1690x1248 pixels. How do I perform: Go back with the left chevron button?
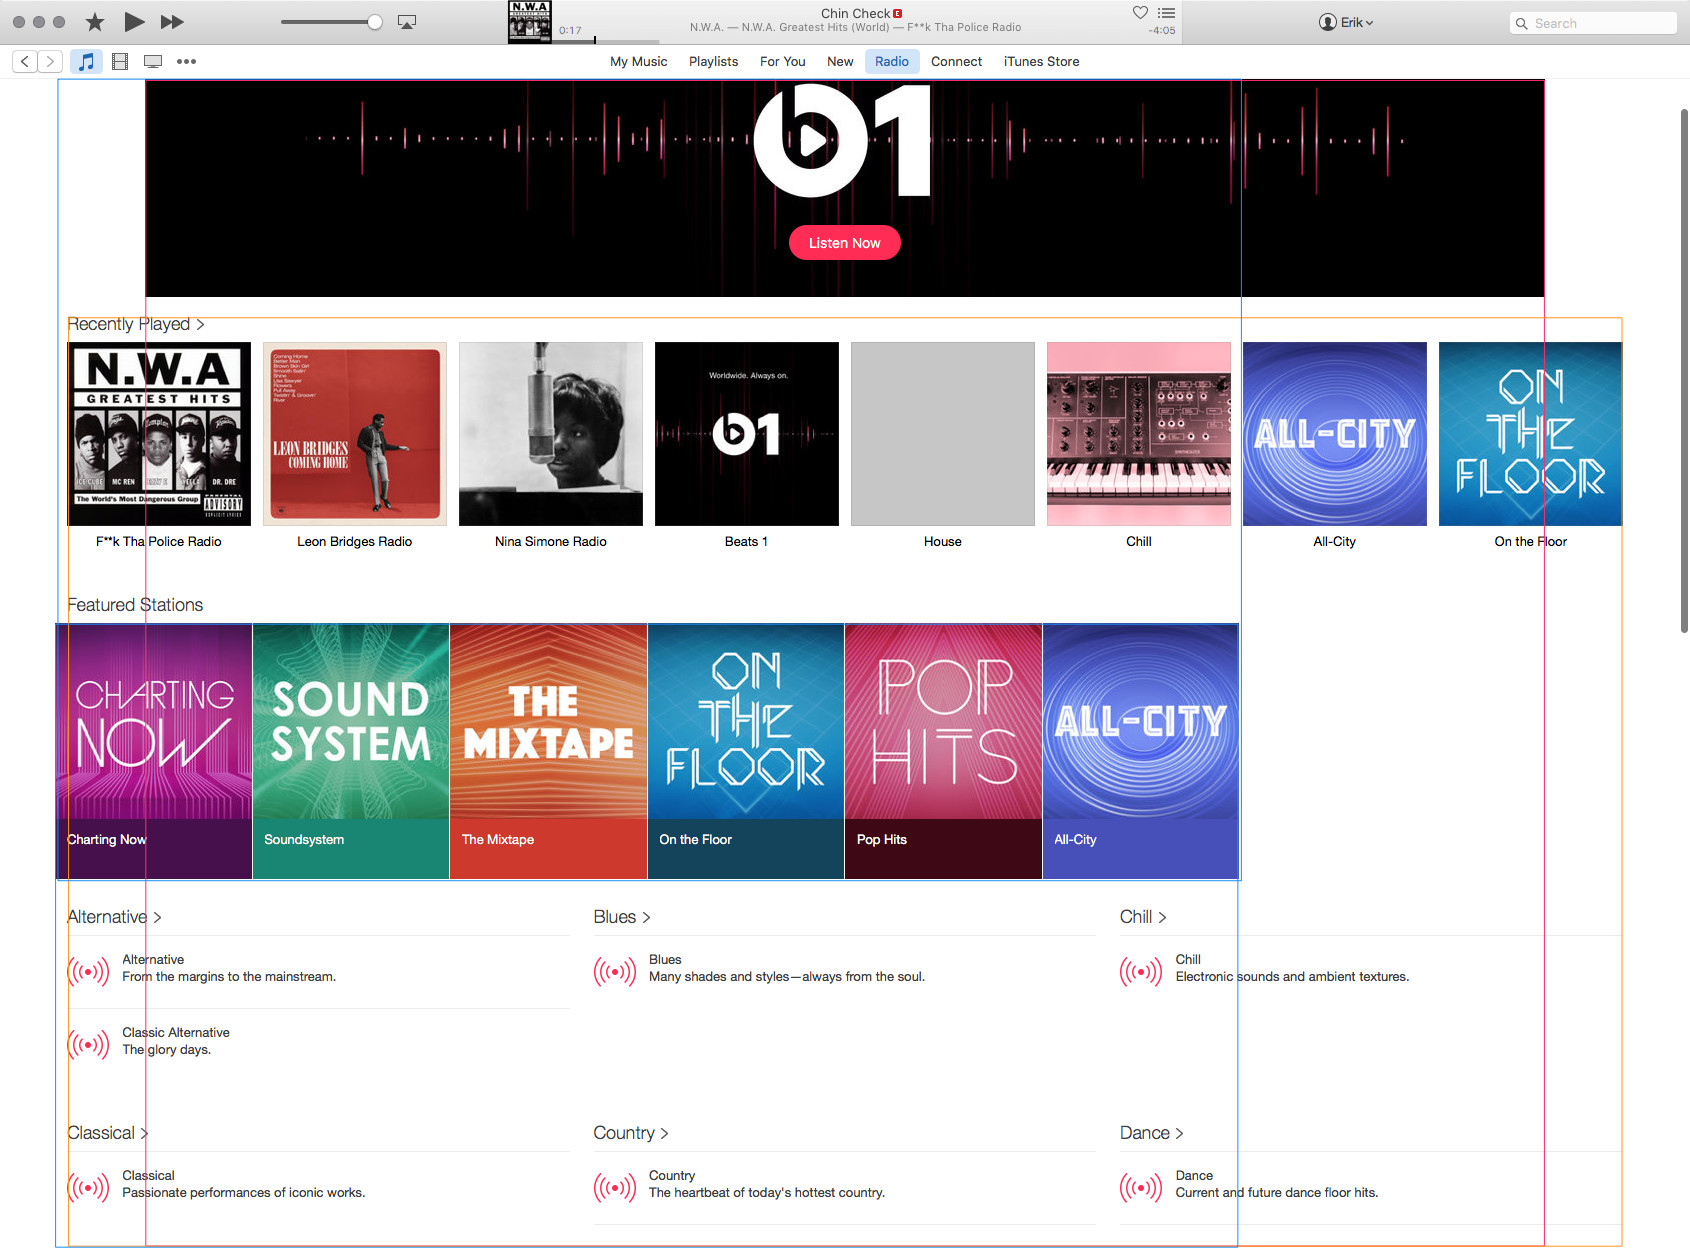click(x=25, y=61)
